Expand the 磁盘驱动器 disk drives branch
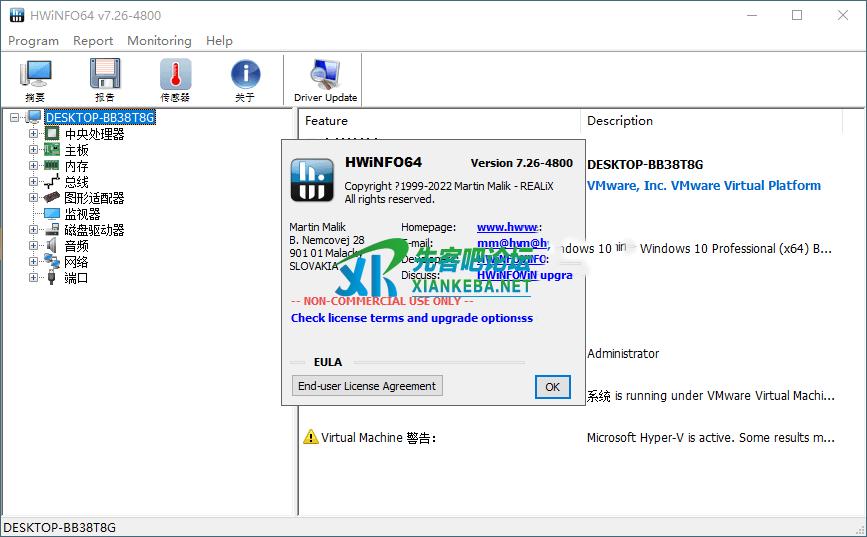The image size is (867, 537). (x=34, y=230)
